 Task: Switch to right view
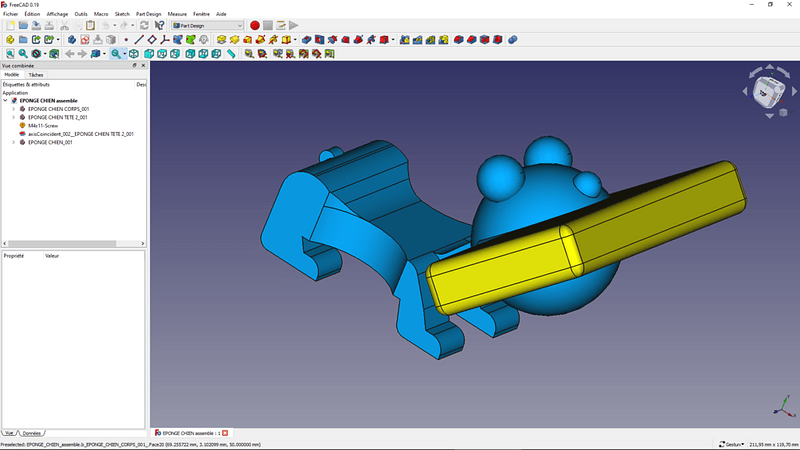click(x=175, y=54)
